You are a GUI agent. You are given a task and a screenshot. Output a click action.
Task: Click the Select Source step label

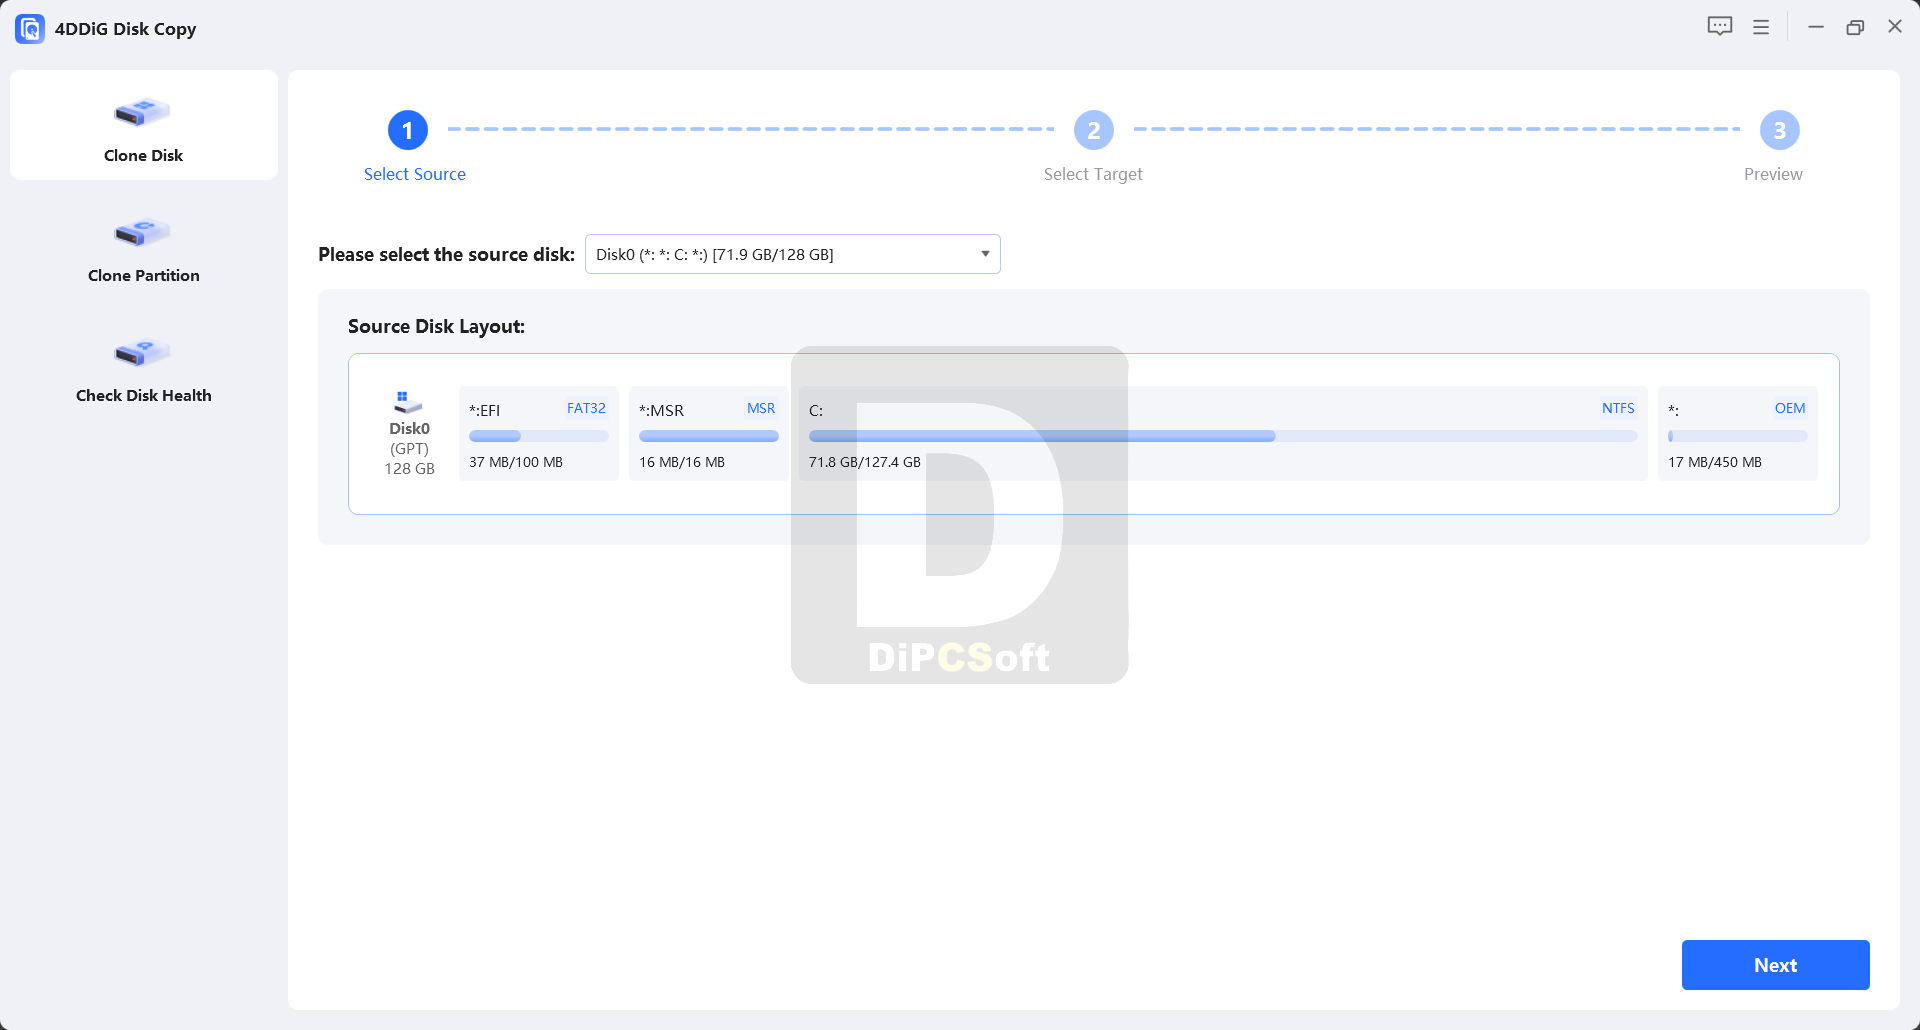(x=415, y=174)
